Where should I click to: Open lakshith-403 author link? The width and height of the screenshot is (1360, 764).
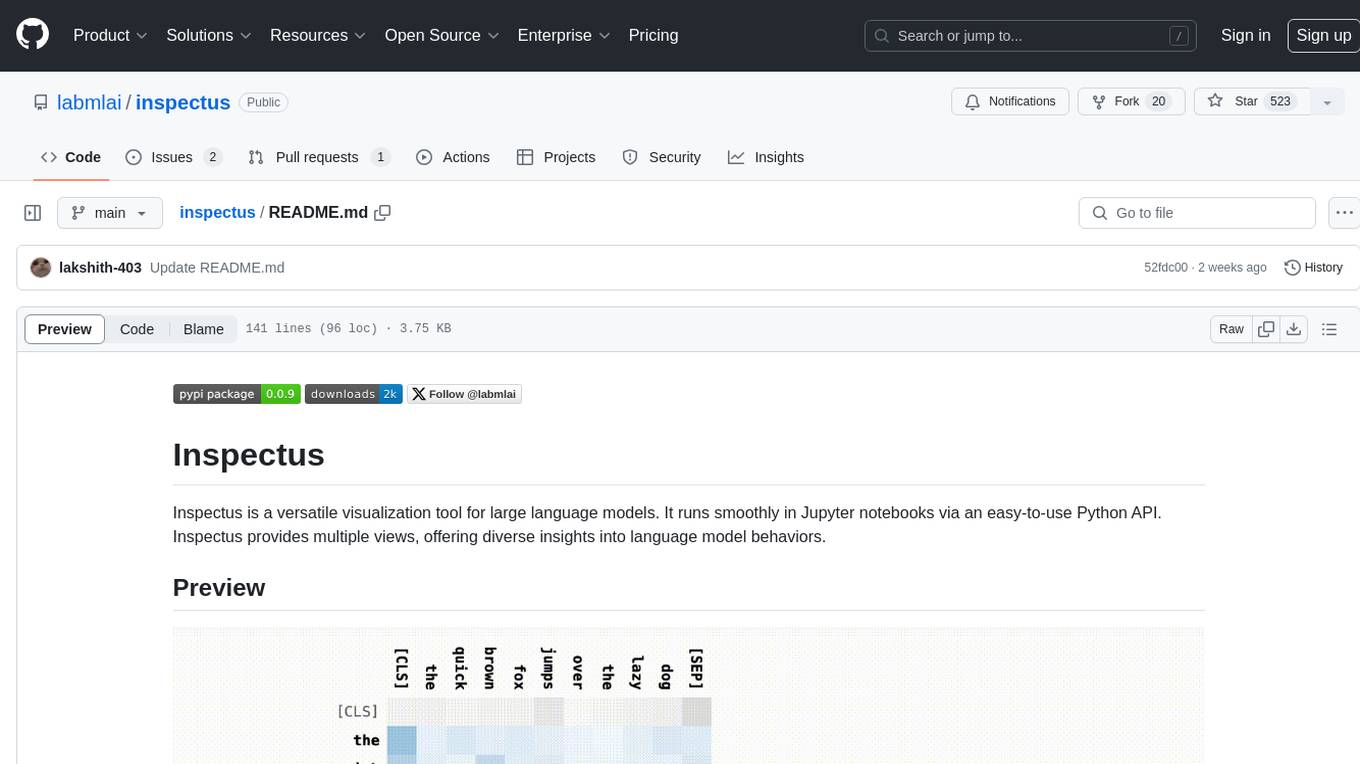[x=100, y=268]
